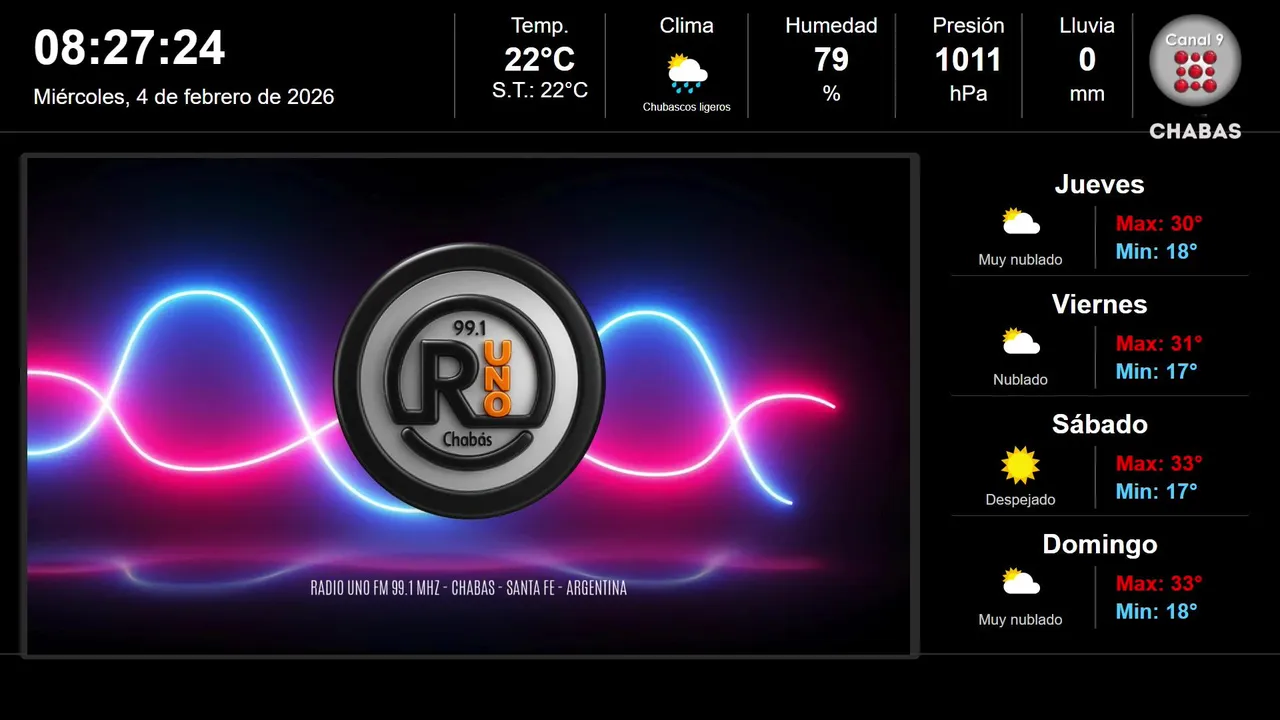Click the Nublado caption under Viernes
Viewport: 1280px width, 720px height.
click(1021, 380)
